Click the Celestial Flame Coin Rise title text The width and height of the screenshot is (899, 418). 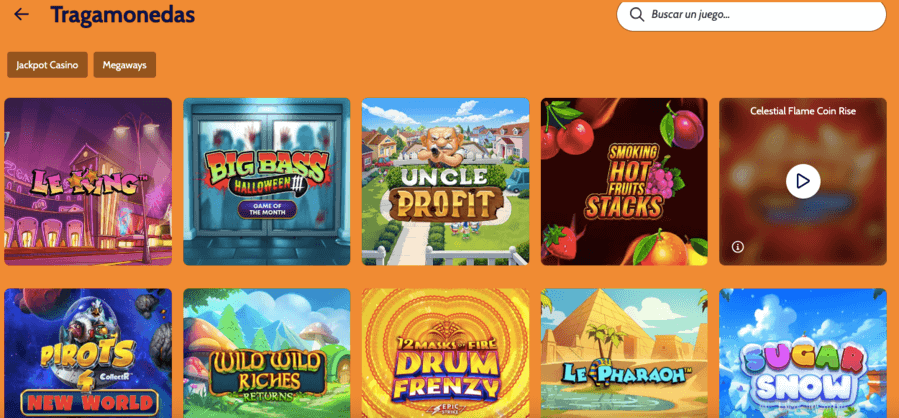pos(803,111)
